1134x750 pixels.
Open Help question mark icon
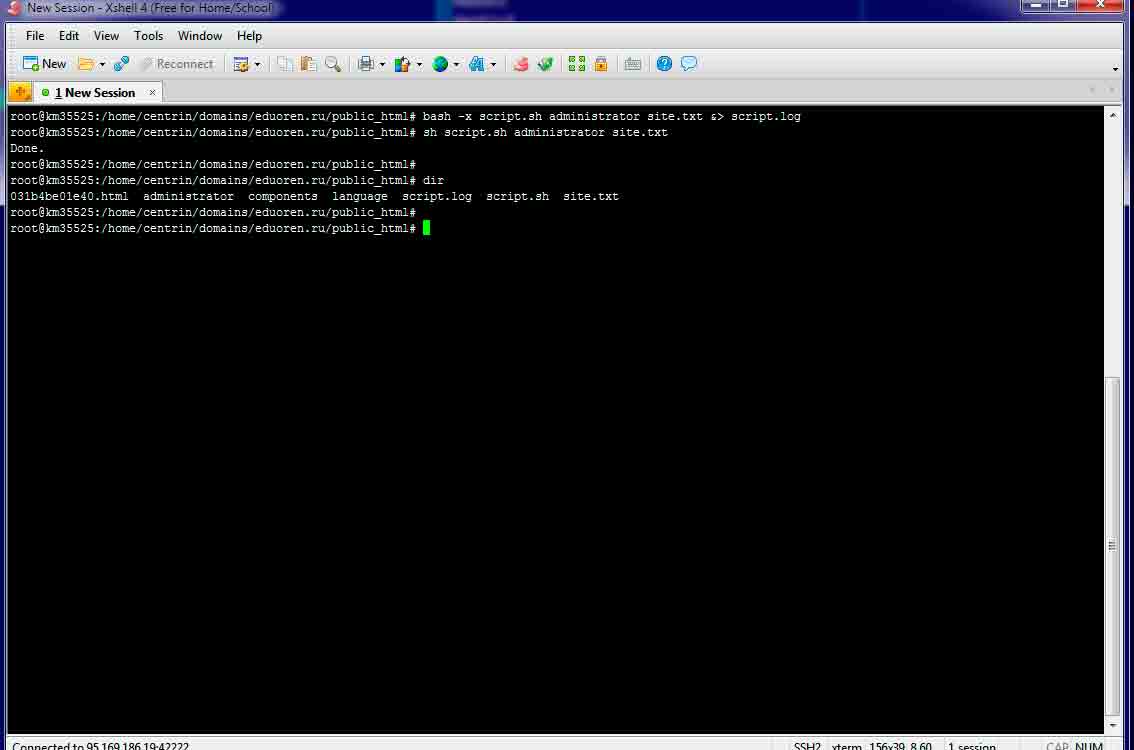coord(664,64)
